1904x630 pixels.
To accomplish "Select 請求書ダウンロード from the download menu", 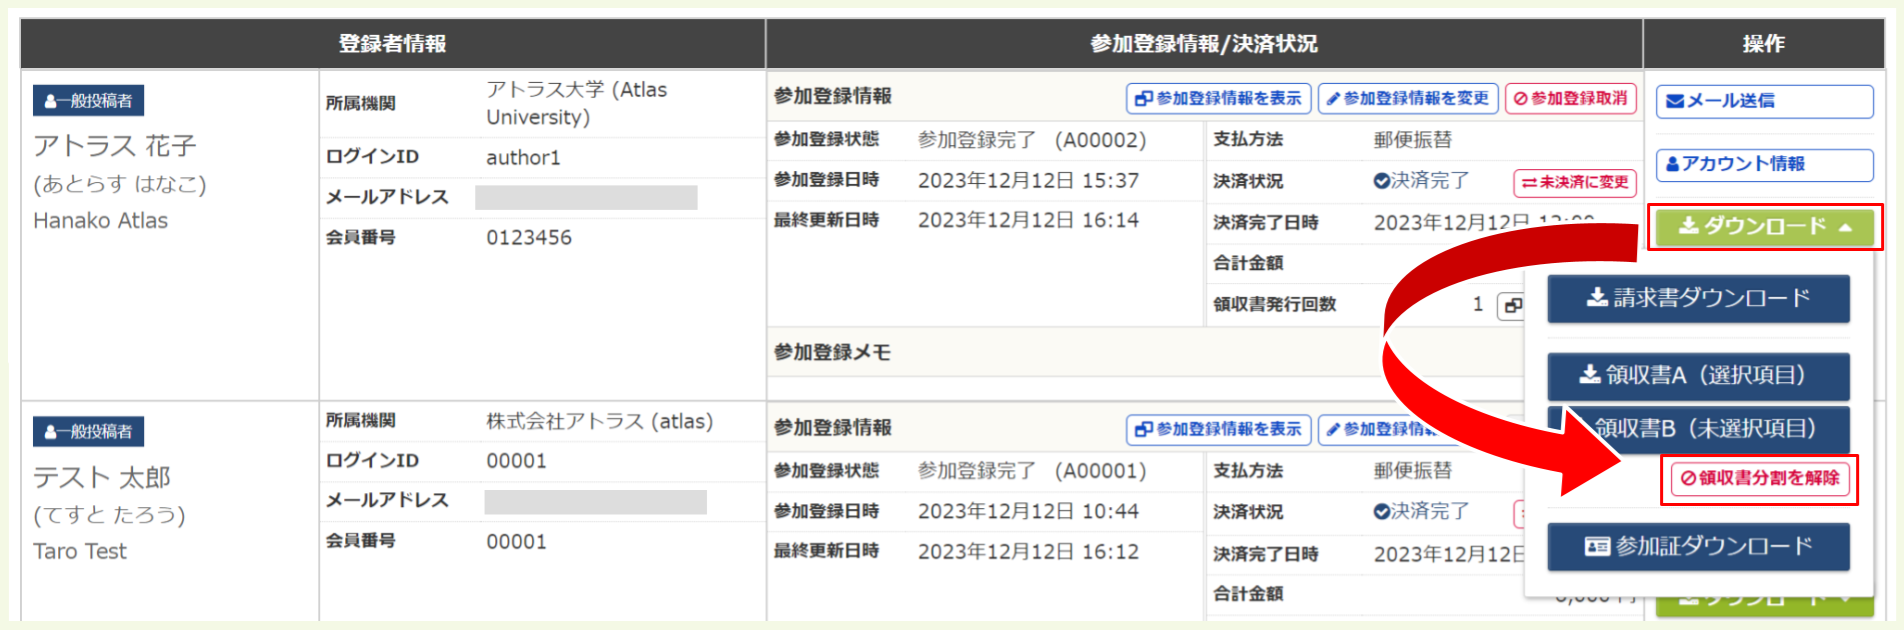I will [1698, 299].
